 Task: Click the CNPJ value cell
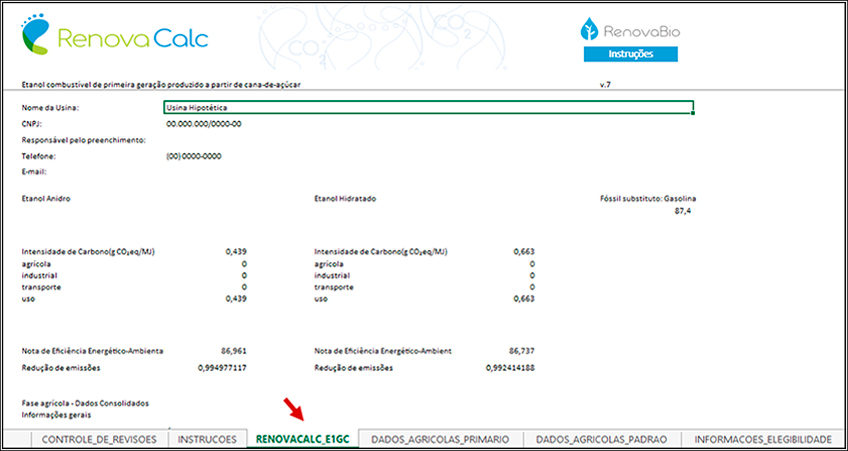click(203, 124)
